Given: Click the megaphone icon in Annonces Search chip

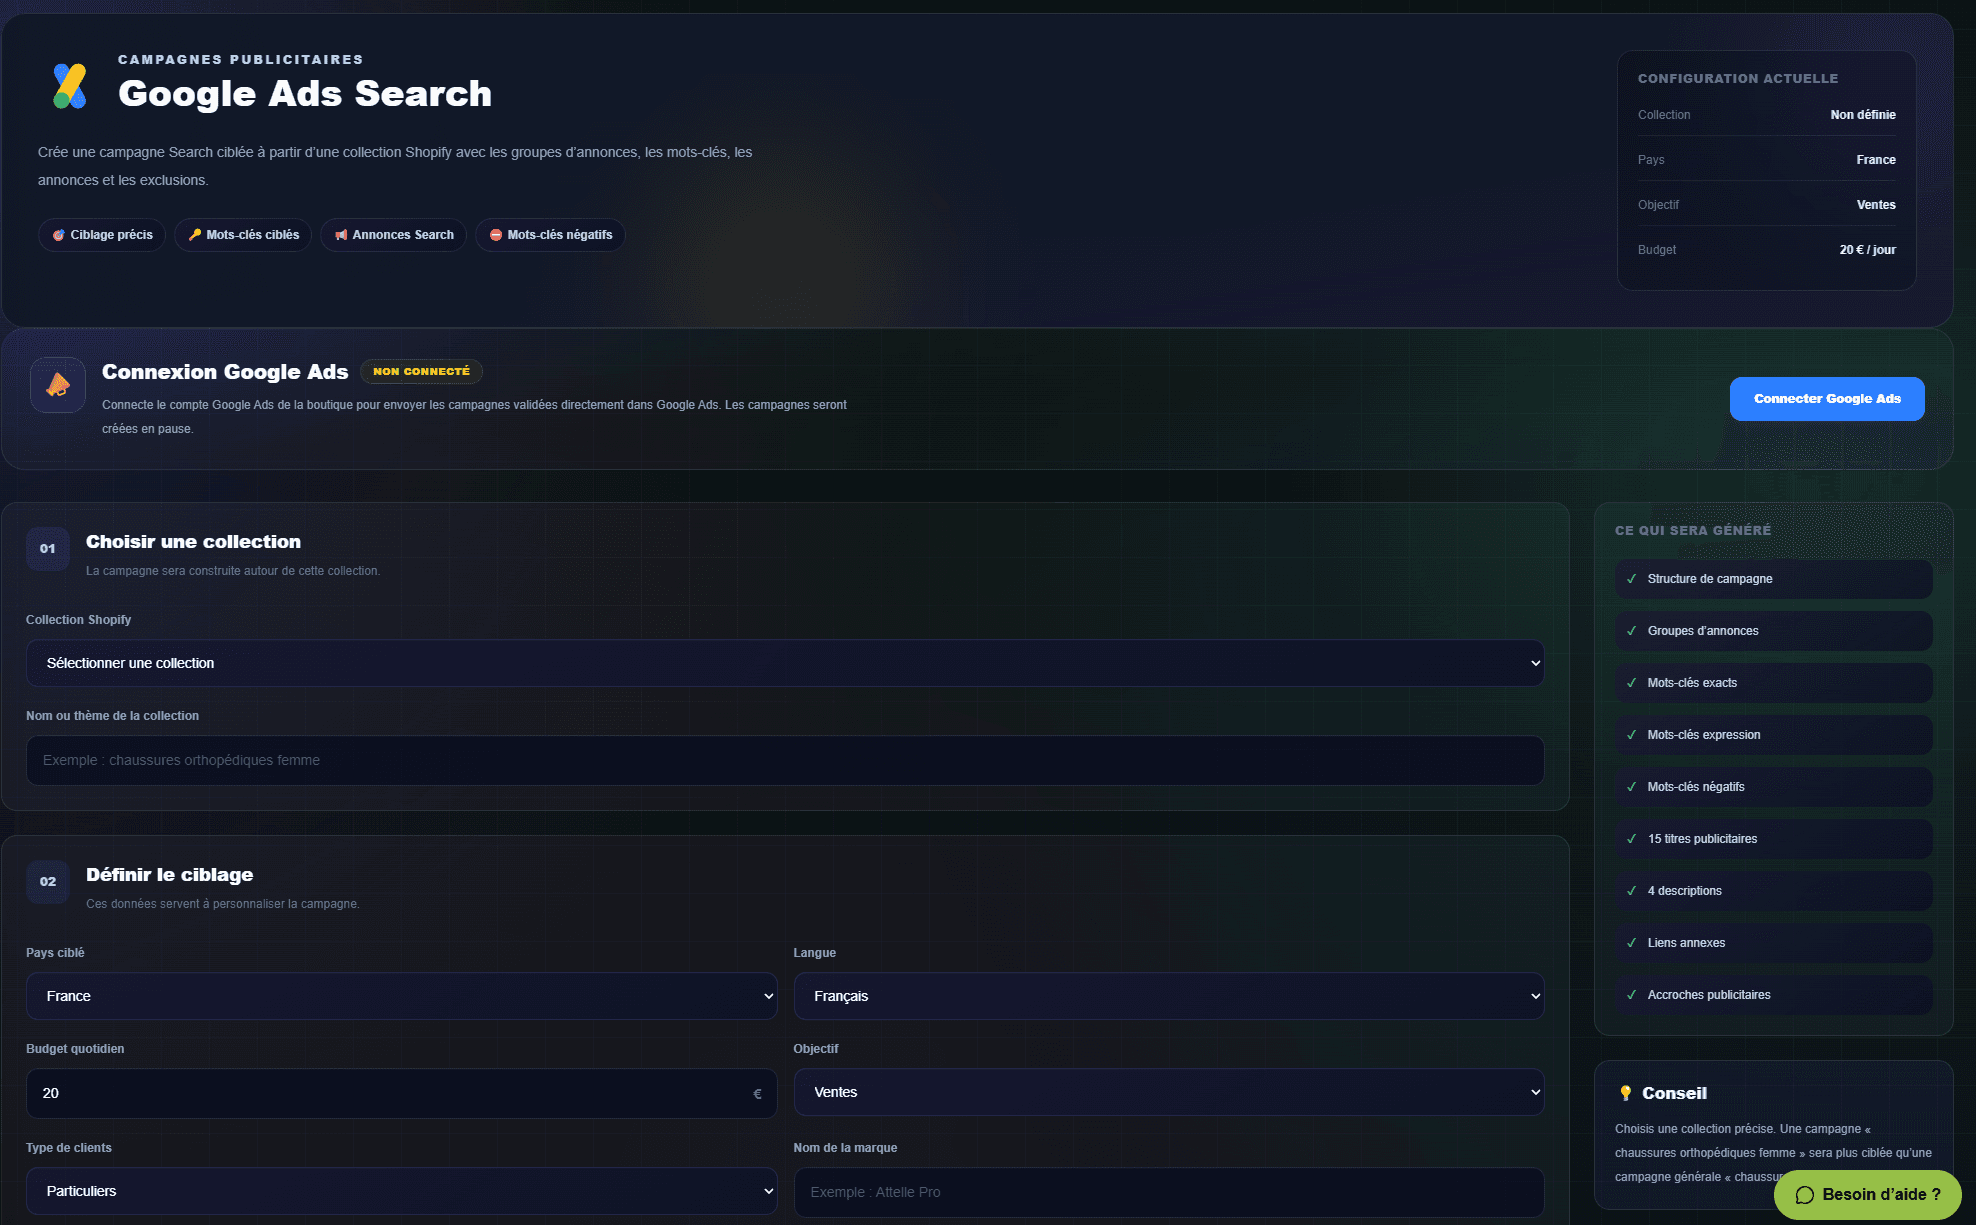Looking at the screenshot, I should pyautogui.click(x=341, y=235).
